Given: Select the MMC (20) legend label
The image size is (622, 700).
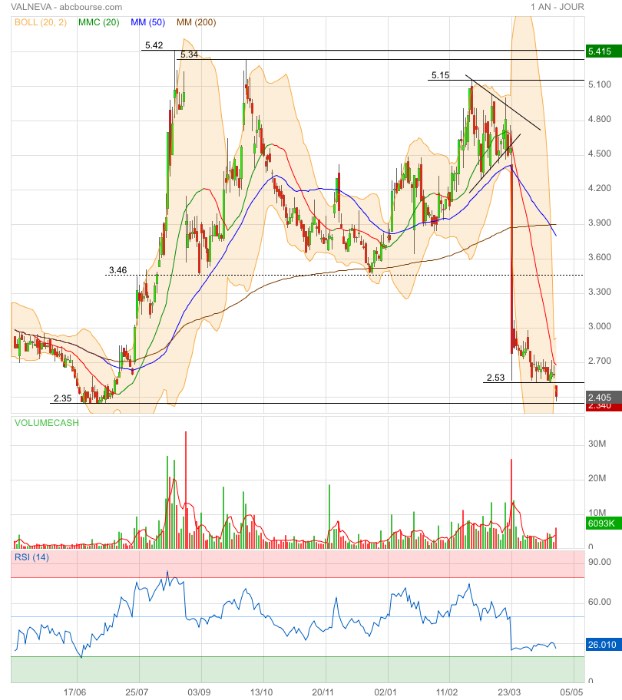Looking at the screenshot, I should tap(99, 22).
